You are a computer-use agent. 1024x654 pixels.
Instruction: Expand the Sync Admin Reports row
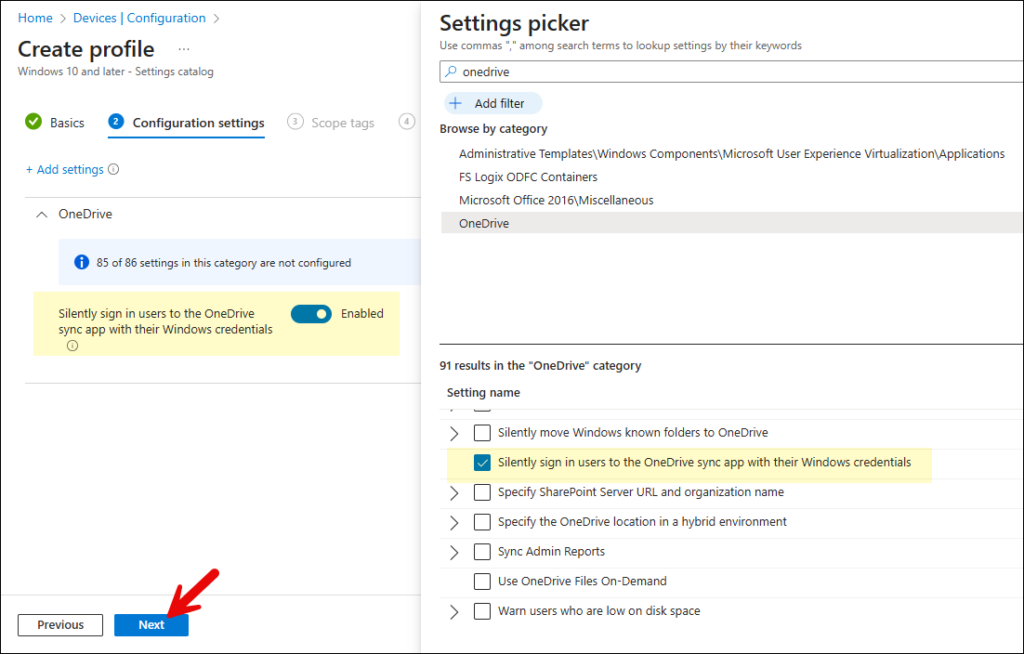click(455, 552)
